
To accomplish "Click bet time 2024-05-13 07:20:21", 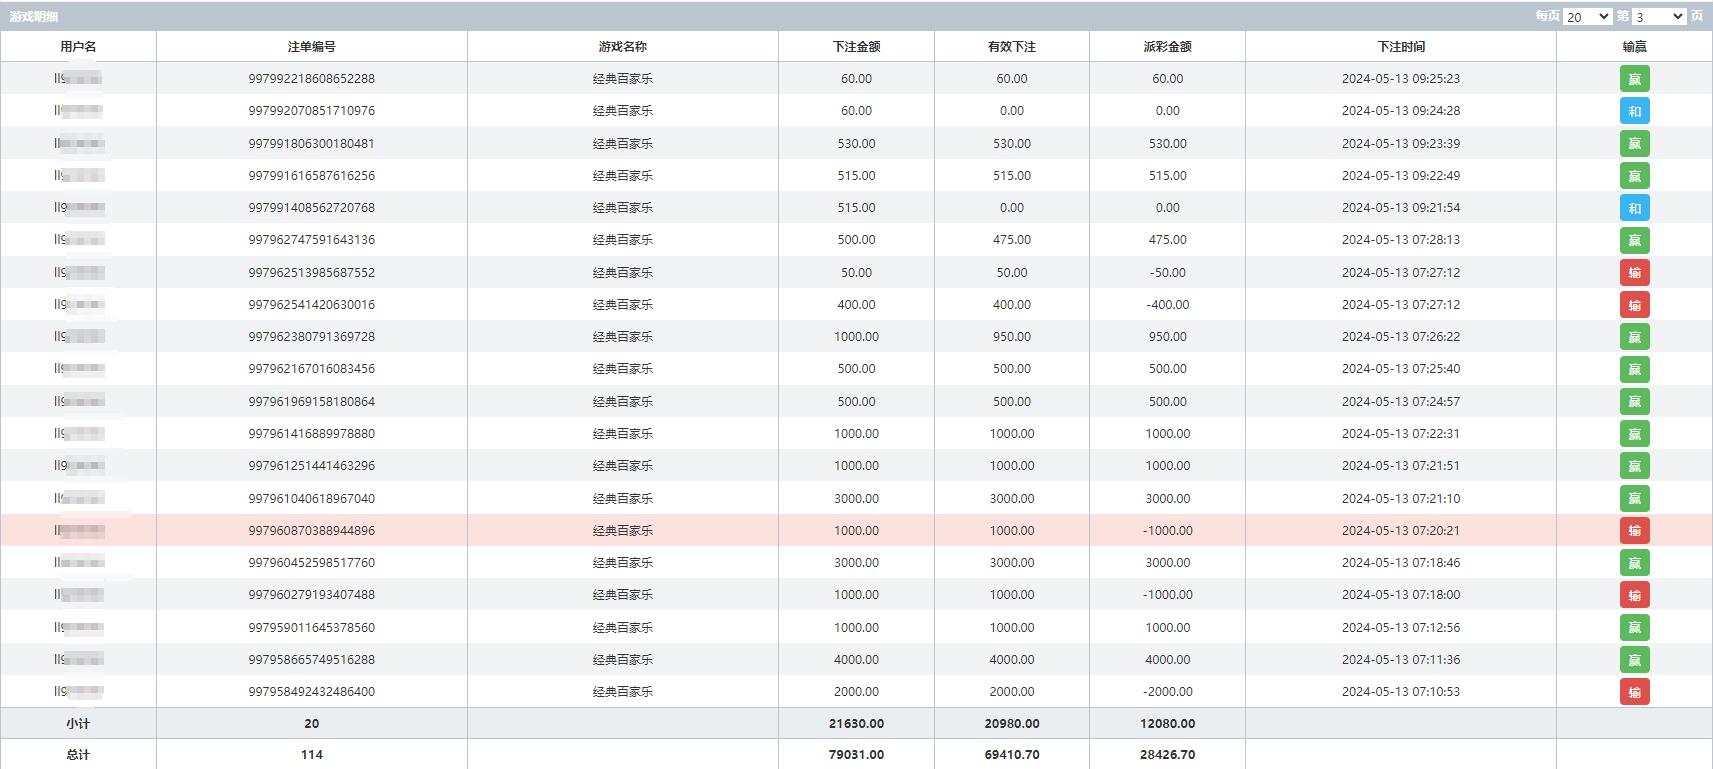I will (1401, 531).
